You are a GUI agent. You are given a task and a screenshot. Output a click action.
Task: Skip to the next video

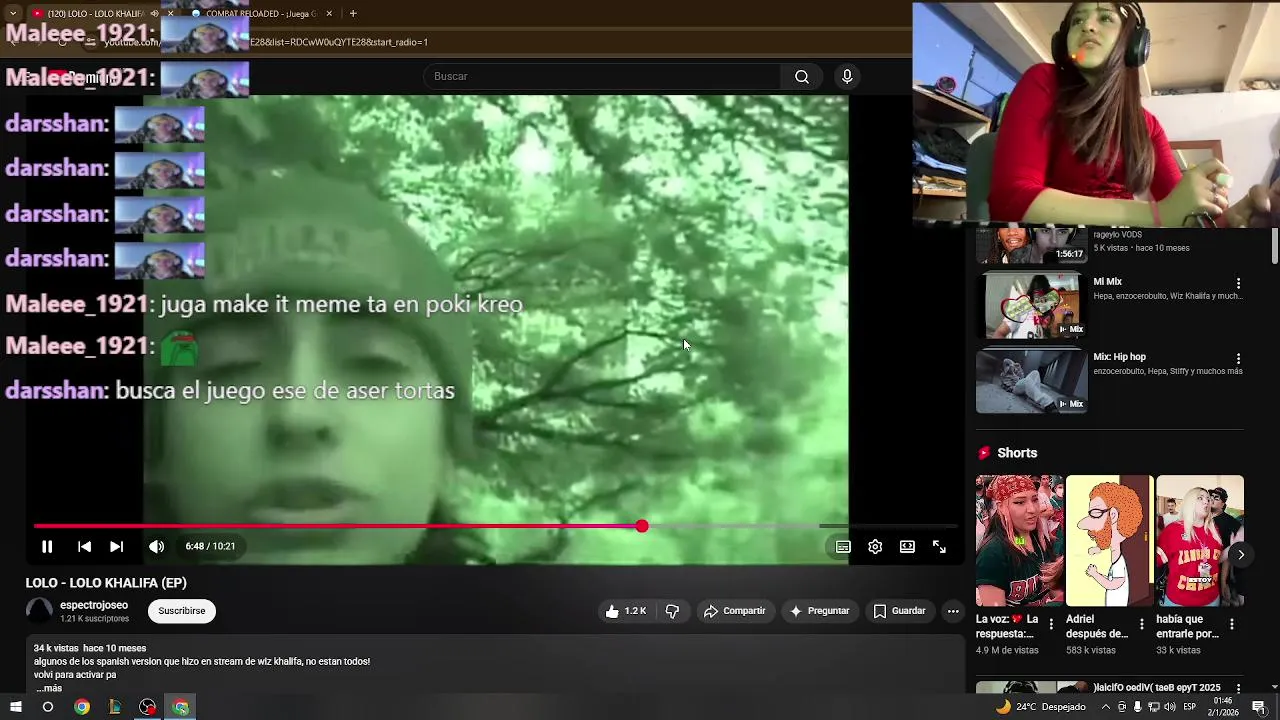coord(116,547)
